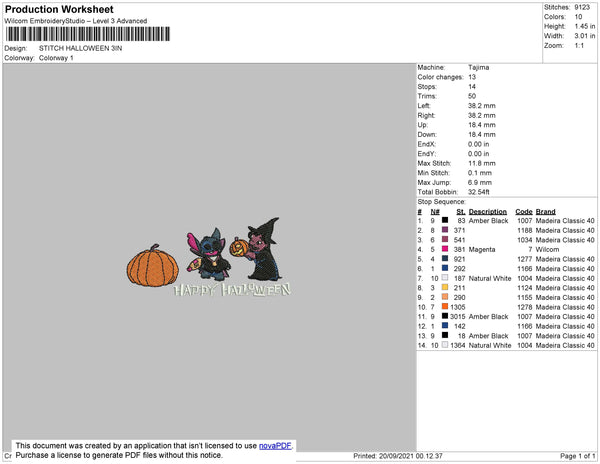Click stitch count 1364 in stop 14
The image size is (600, 464).
(x=458, y=345)
